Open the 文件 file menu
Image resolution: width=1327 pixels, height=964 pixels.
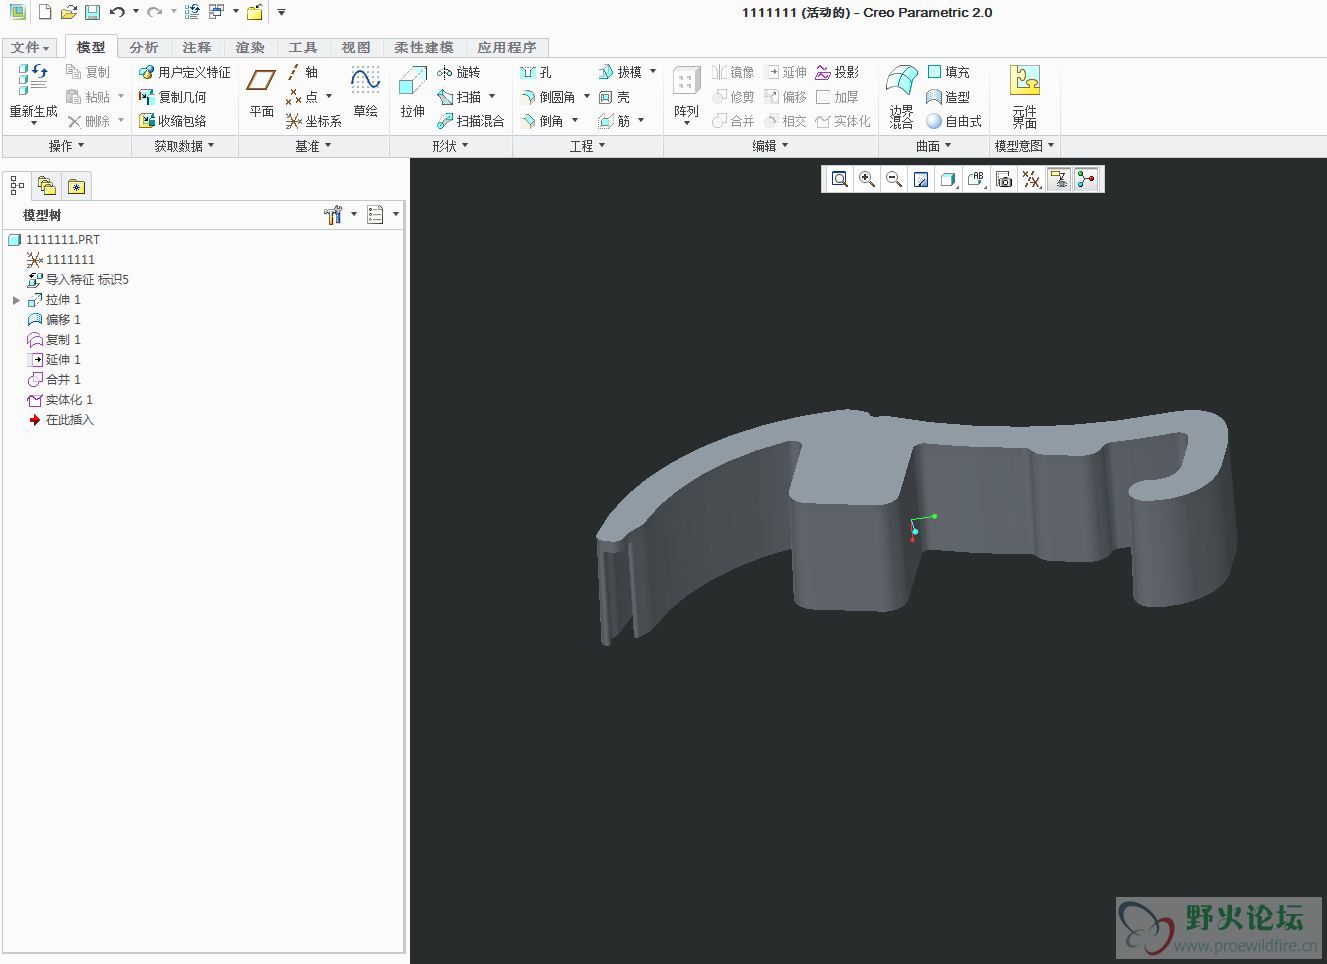tap(30, 47)
